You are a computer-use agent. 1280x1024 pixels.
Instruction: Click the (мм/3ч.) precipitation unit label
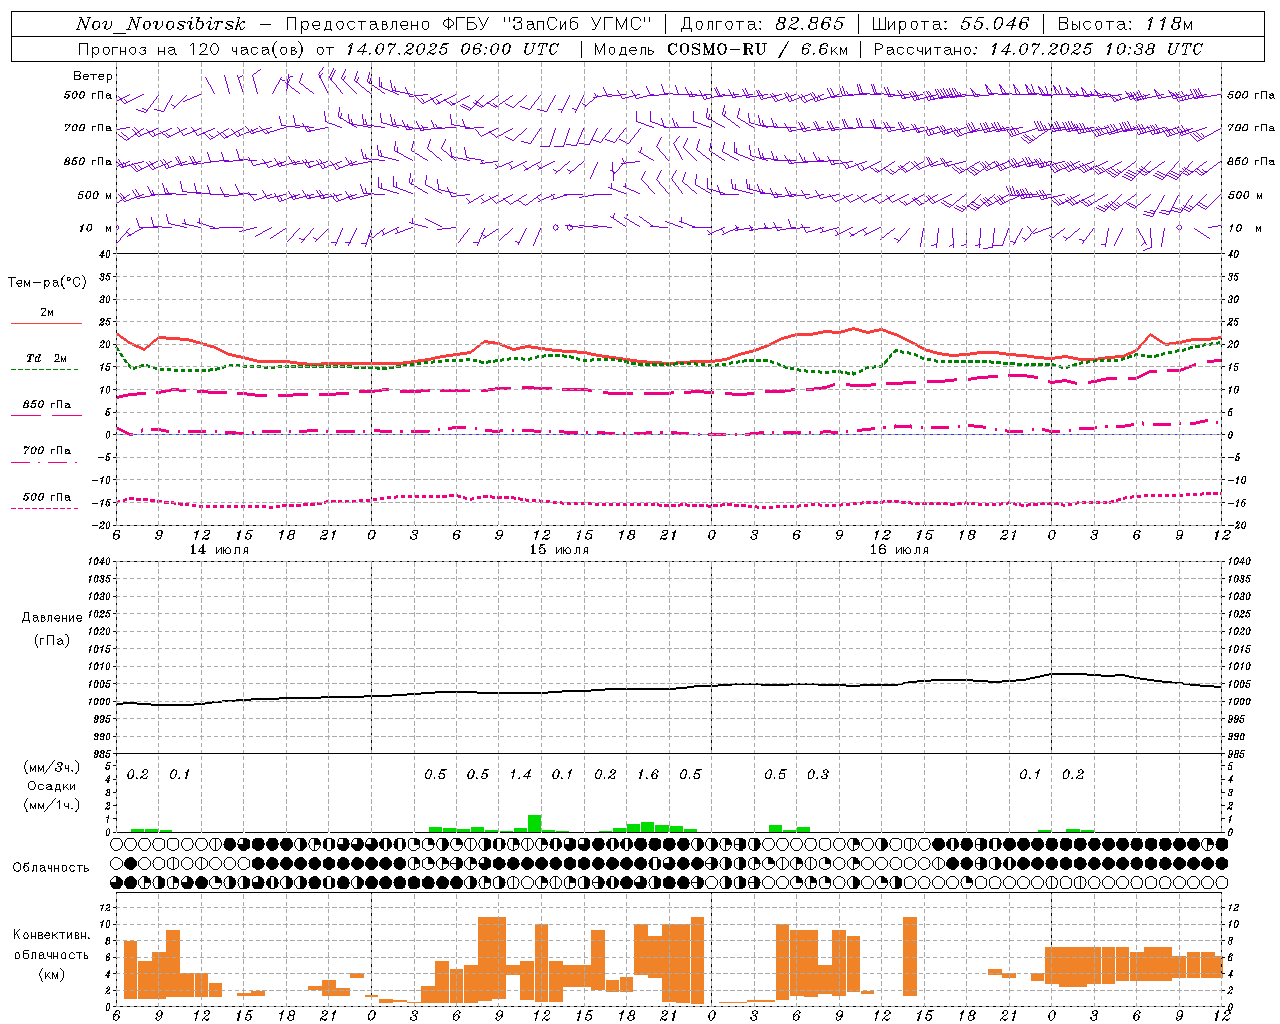click(x=52, y=768)
